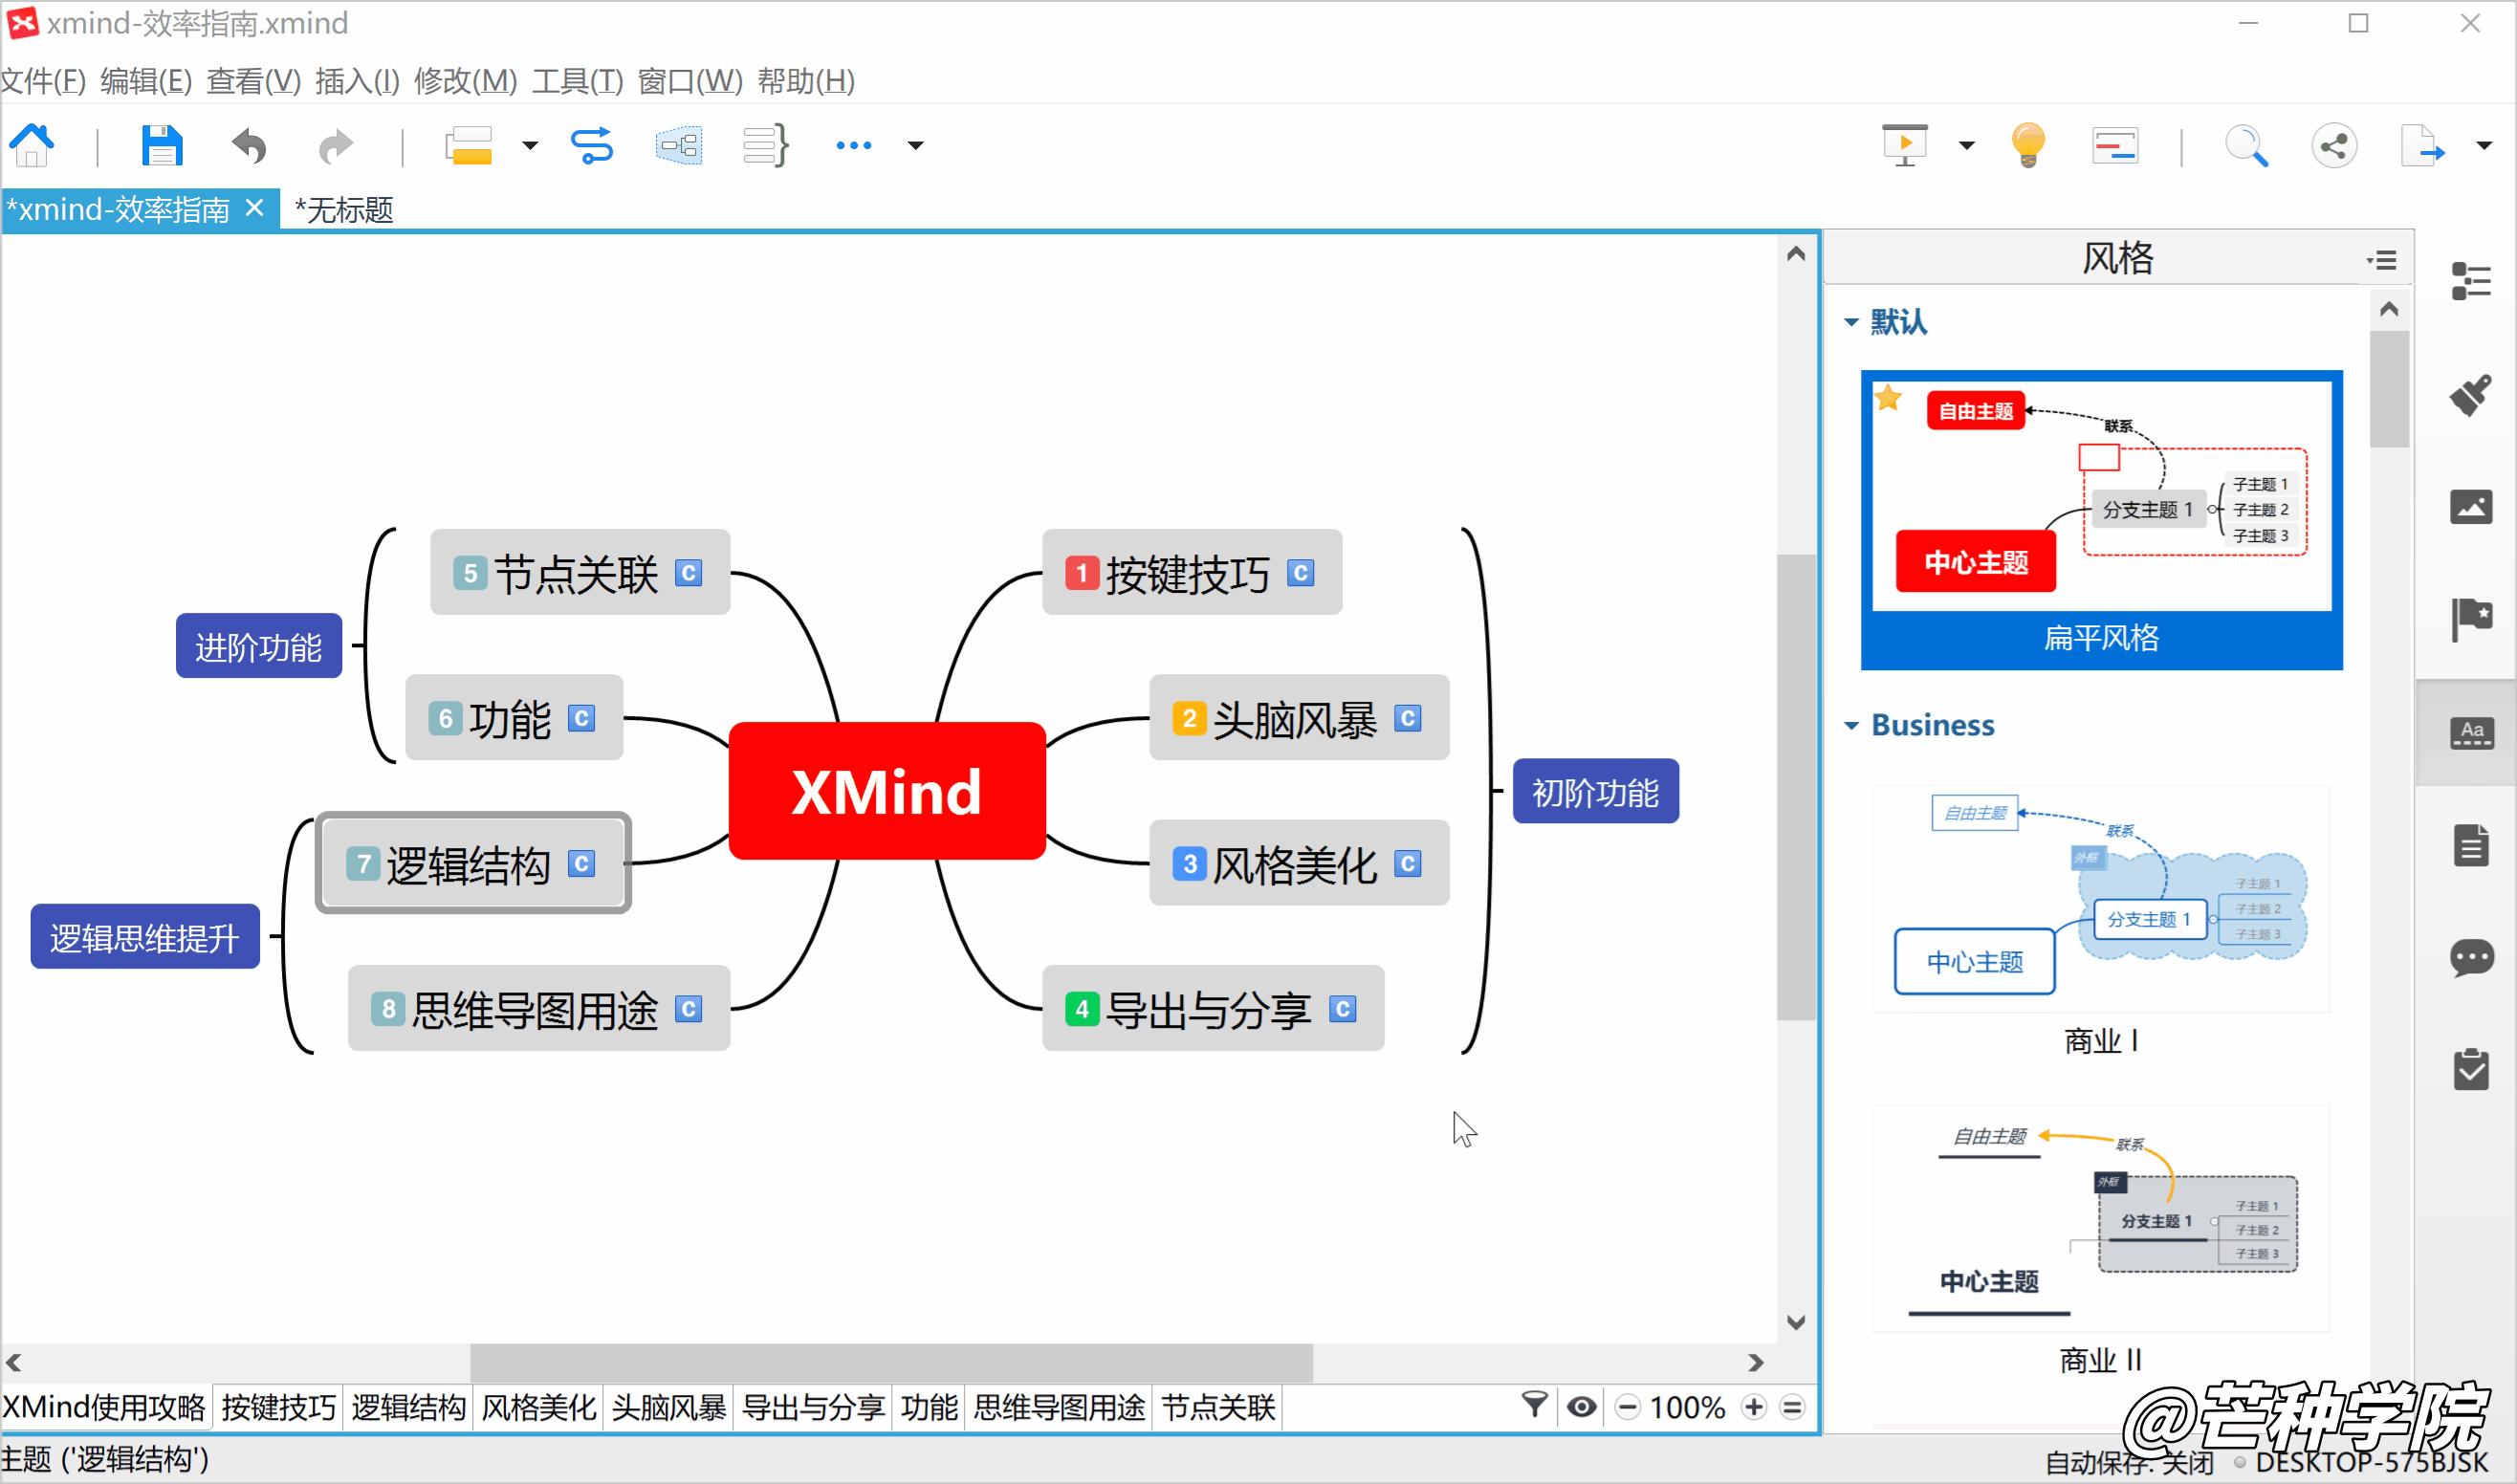Insert a relationship using the toolbar icon
The height and width of the screenshot is (1484, 2517).
click(592, 146)
